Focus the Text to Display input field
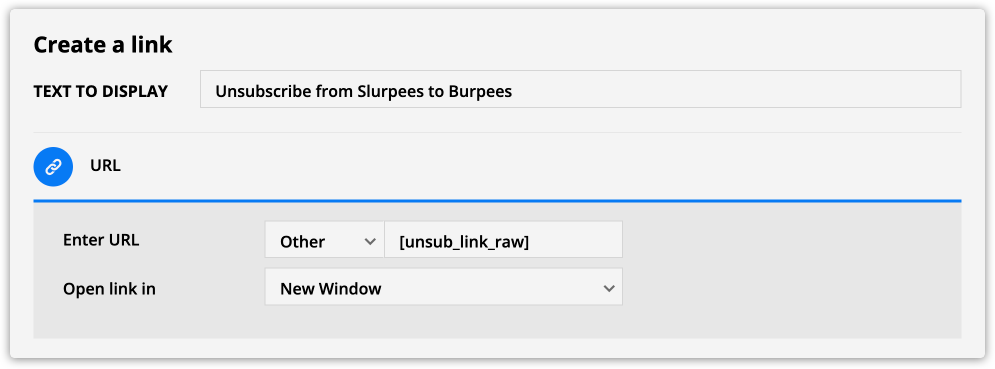This screenshot has height=369, width=995. click(580, 89)
